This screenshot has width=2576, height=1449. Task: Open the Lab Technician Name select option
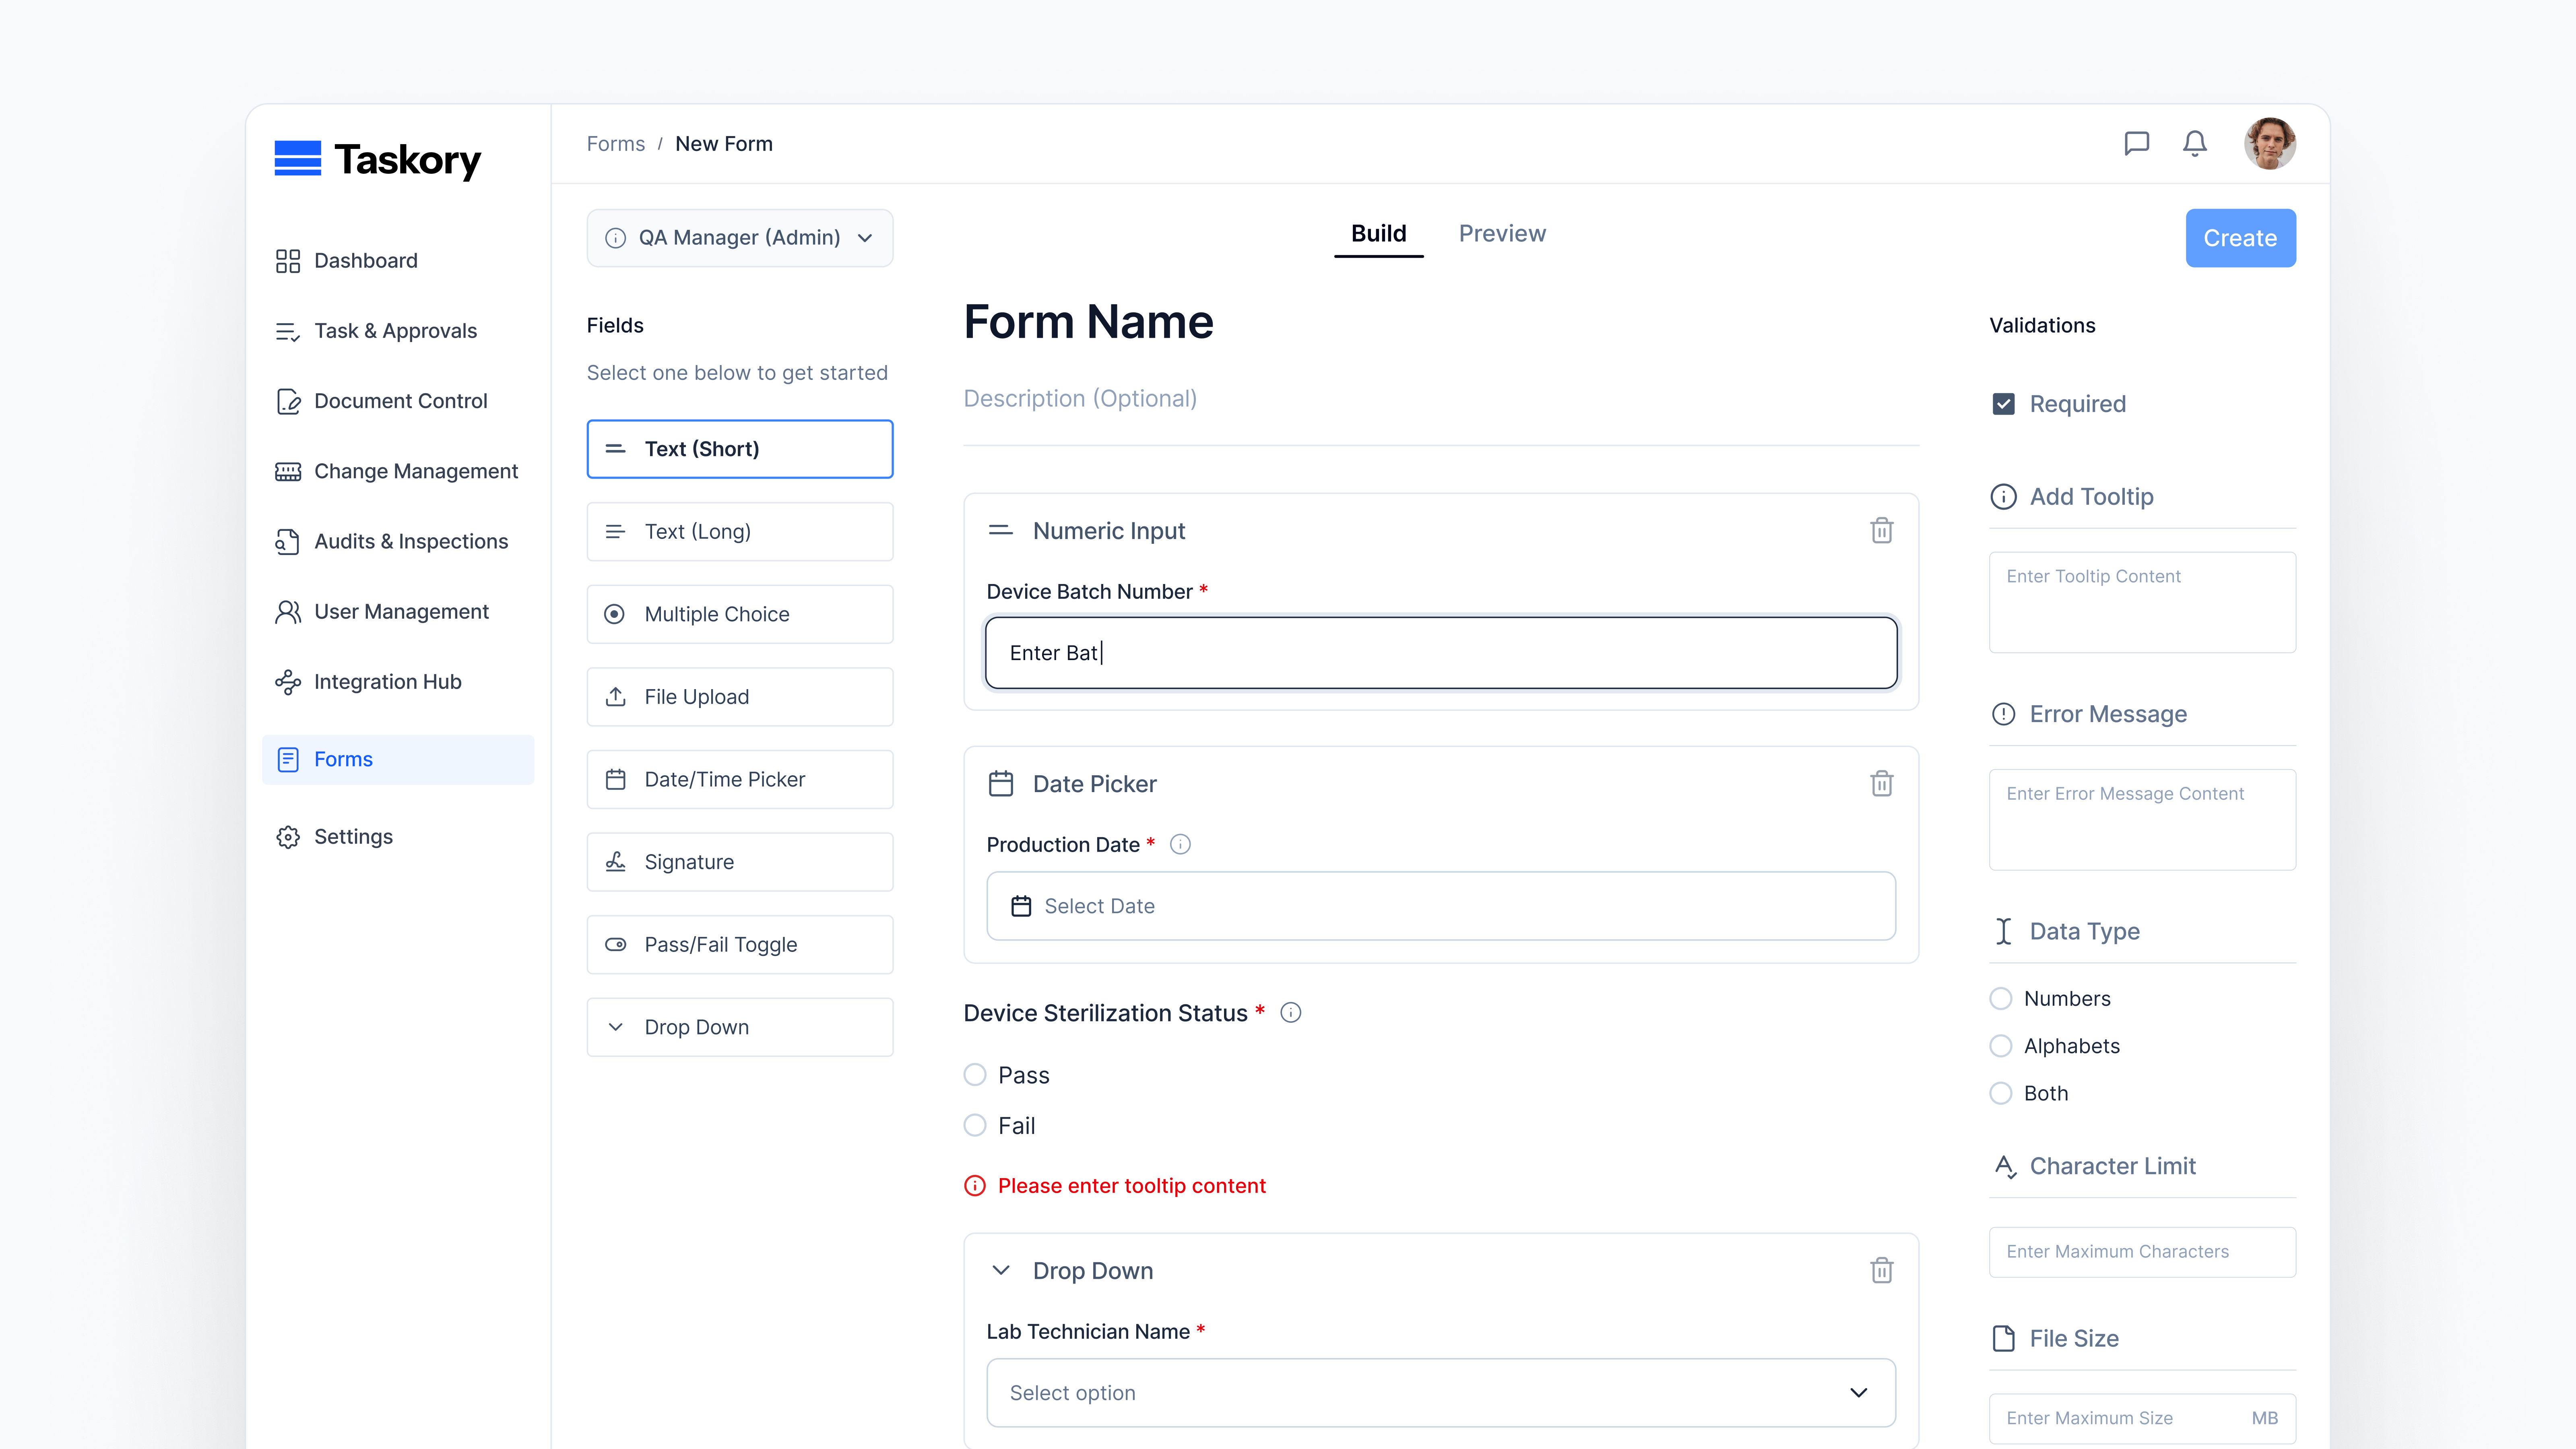(1440, 1392)
